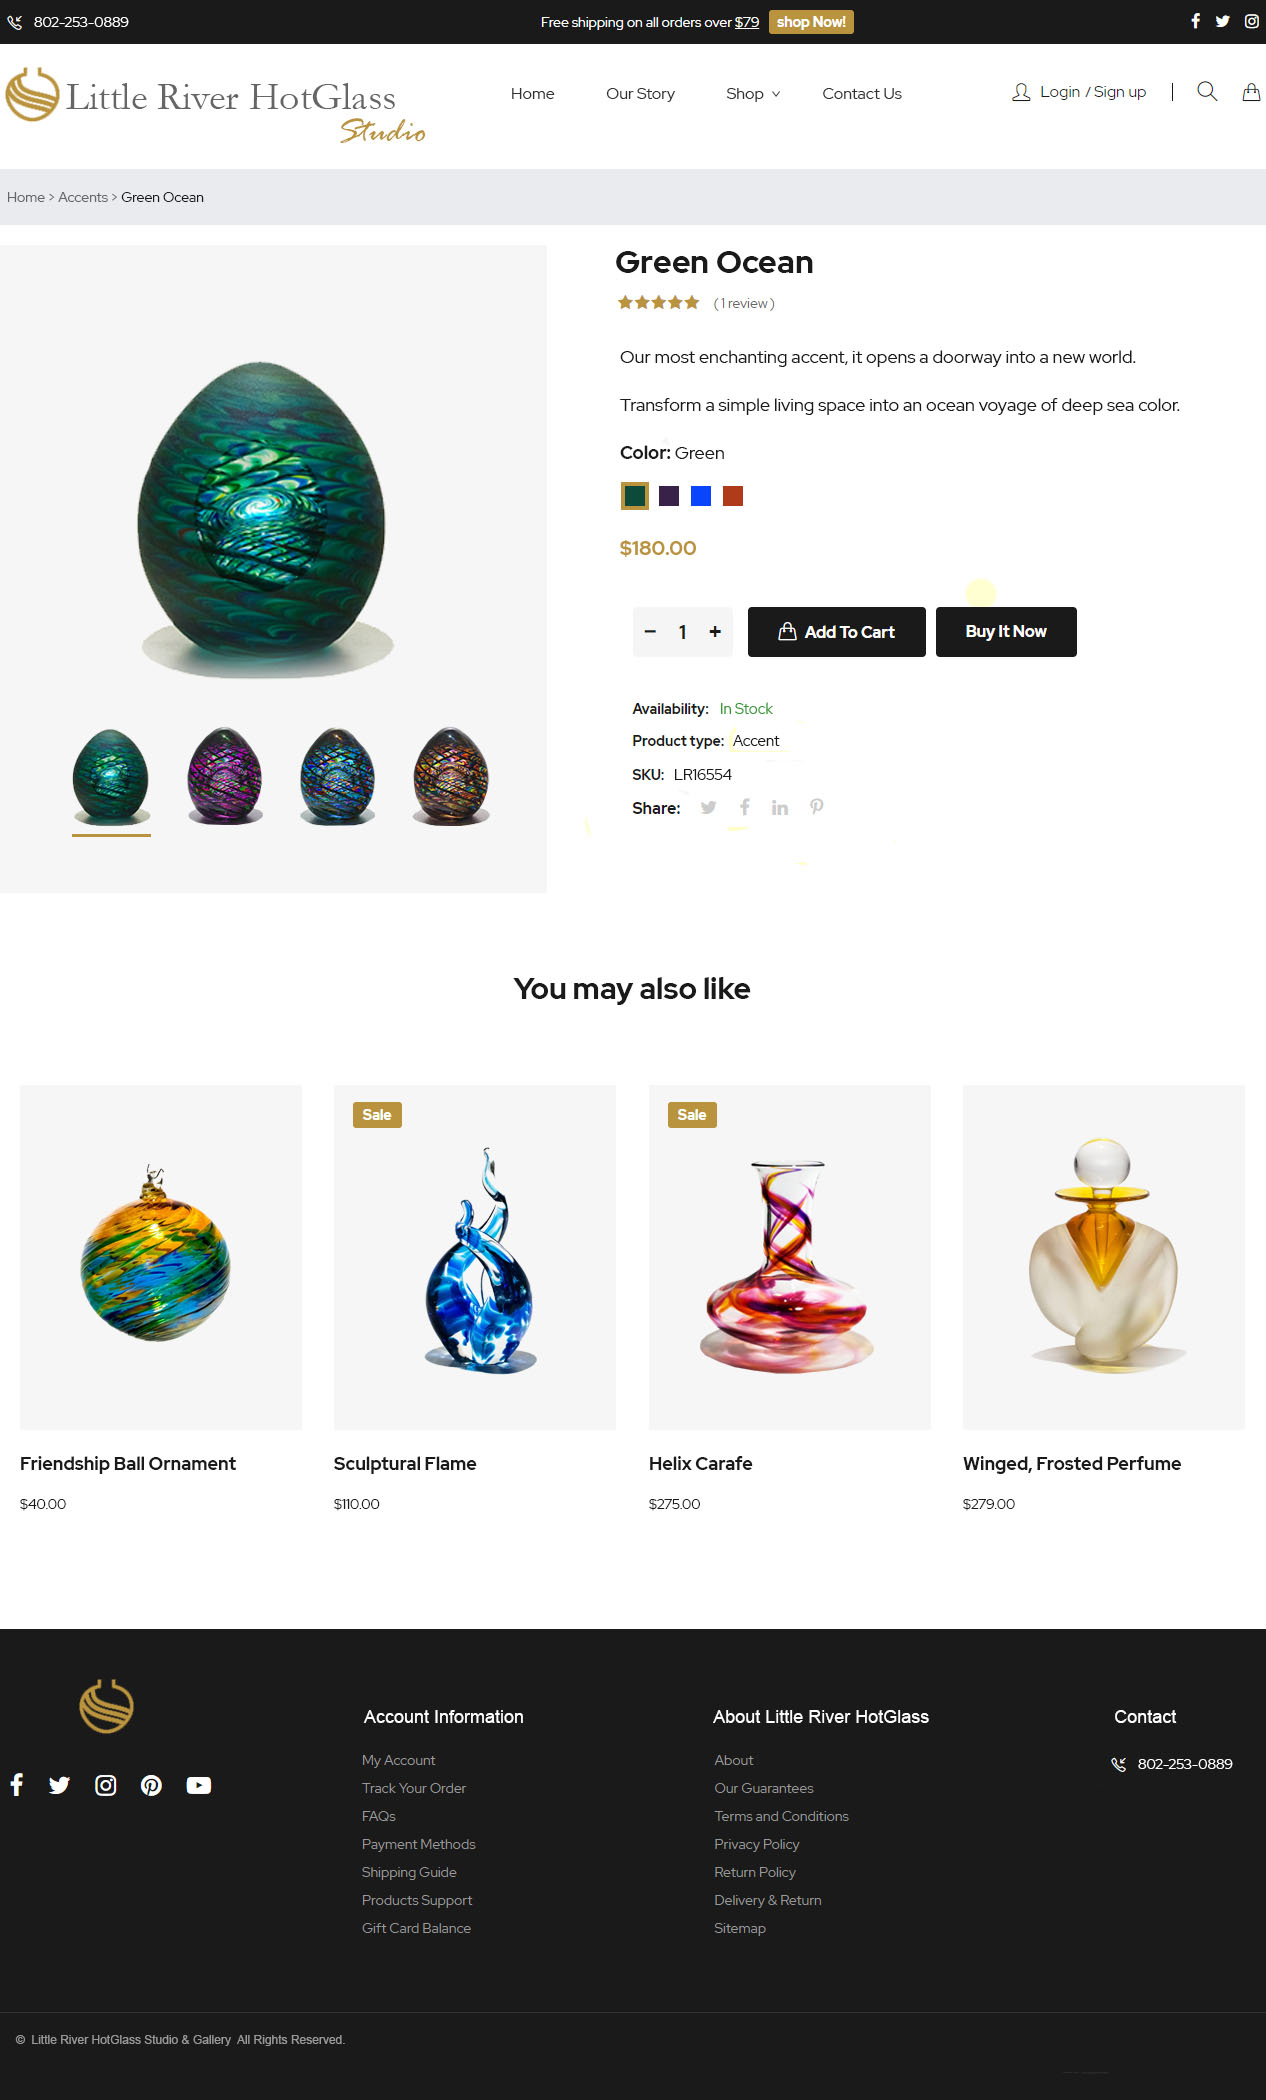This screenshot has width=1266, height=2100.
Task: Select the blue color swatch
Action: [701, 496]
